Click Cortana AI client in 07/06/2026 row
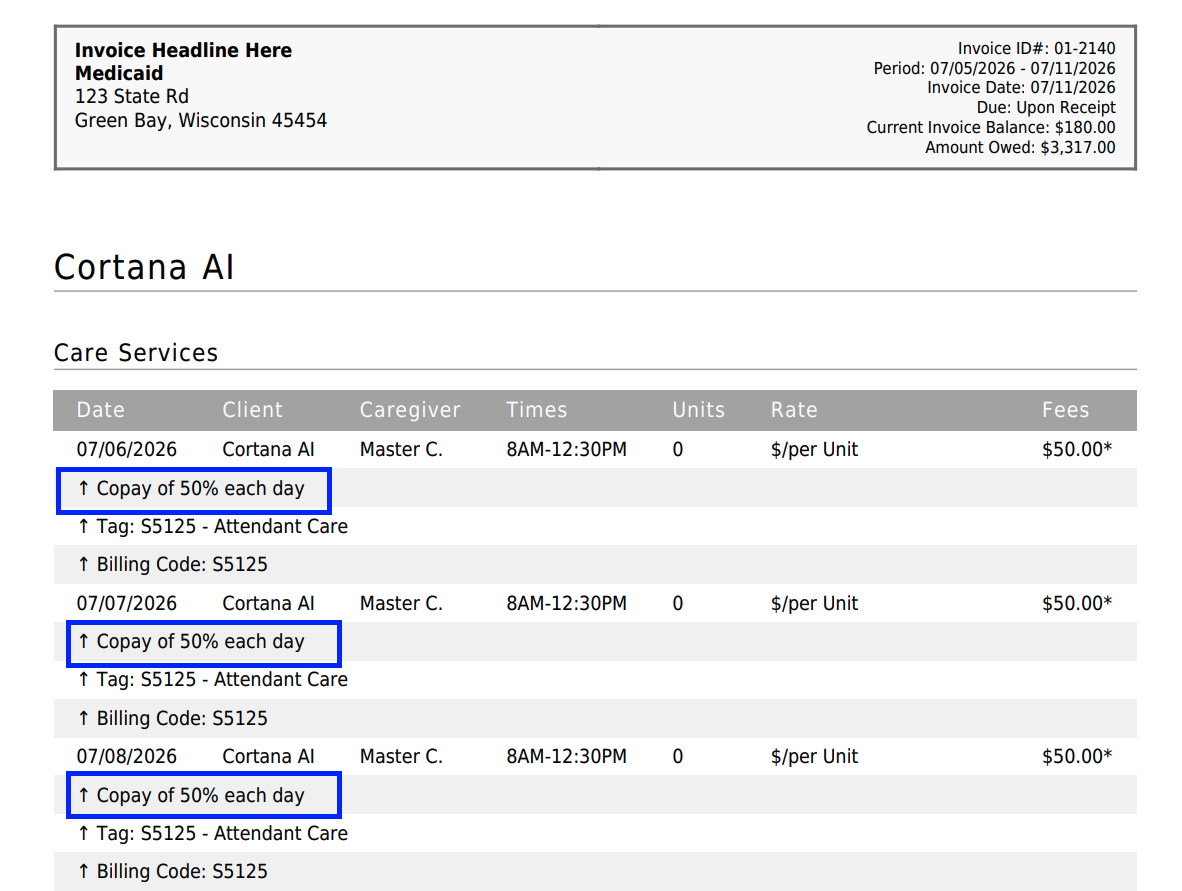 [x=268, y=449]
